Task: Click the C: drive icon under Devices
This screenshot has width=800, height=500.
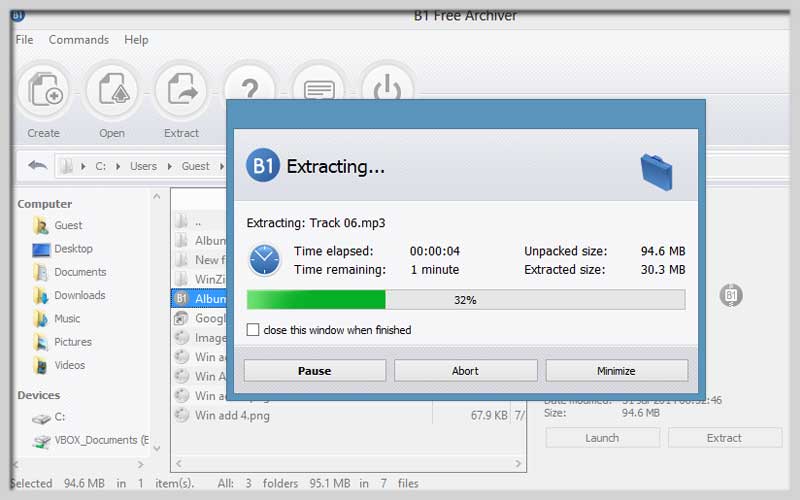Action: point(41,418)
